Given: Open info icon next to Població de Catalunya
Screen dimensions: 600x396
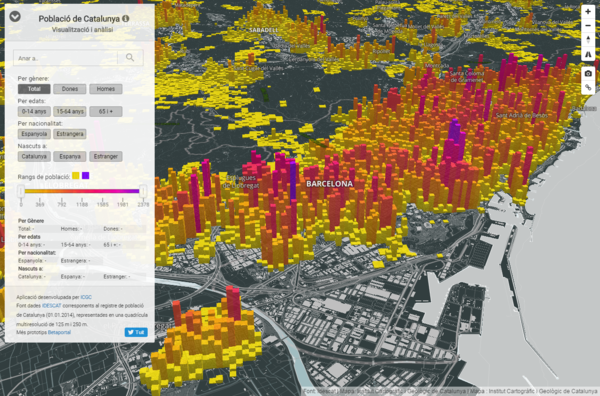Looking at the screenshot, I should [126, 18].
